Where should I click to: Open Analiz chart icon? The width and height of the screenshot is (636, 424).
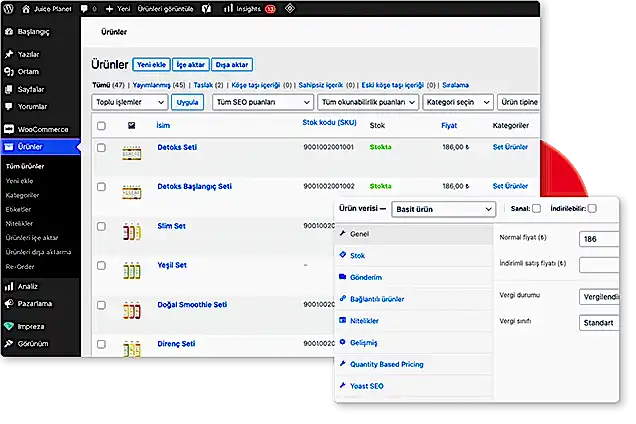point(9,286)
